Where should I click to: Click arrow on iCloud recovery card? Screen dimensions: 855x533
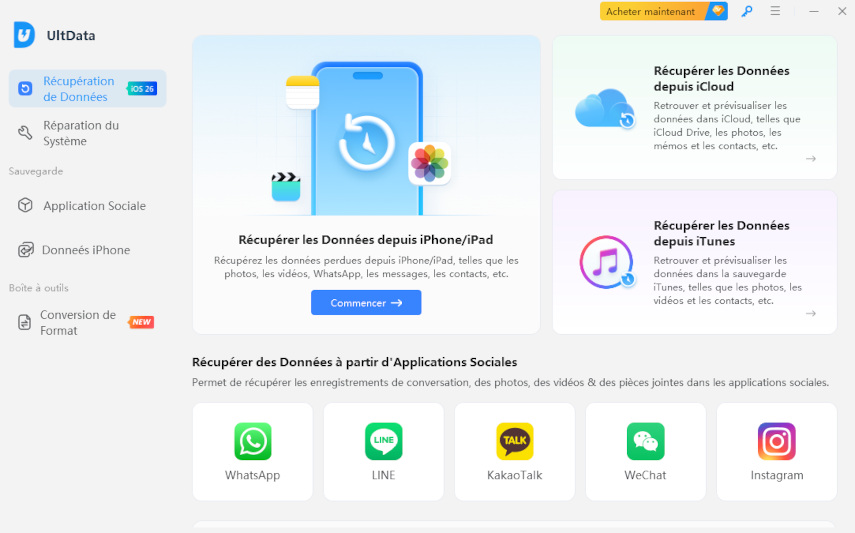coord(810,159)
